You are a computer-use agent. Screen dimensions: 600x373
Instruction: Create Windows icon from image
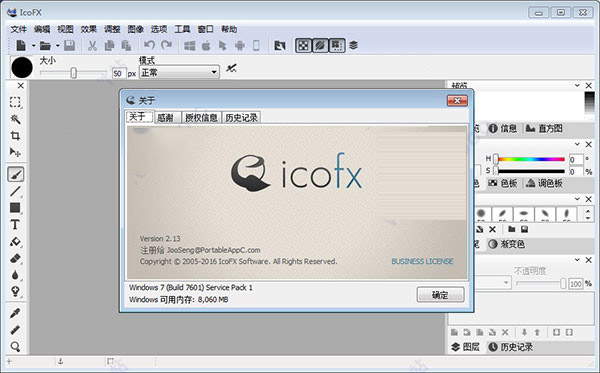190,46
